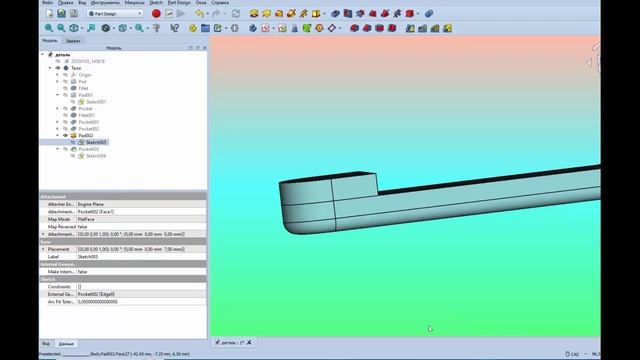Screen dimensions: 640x360
Task: Collapse the Тело body node
Action: pyautogui.click(x=50, y=68)
